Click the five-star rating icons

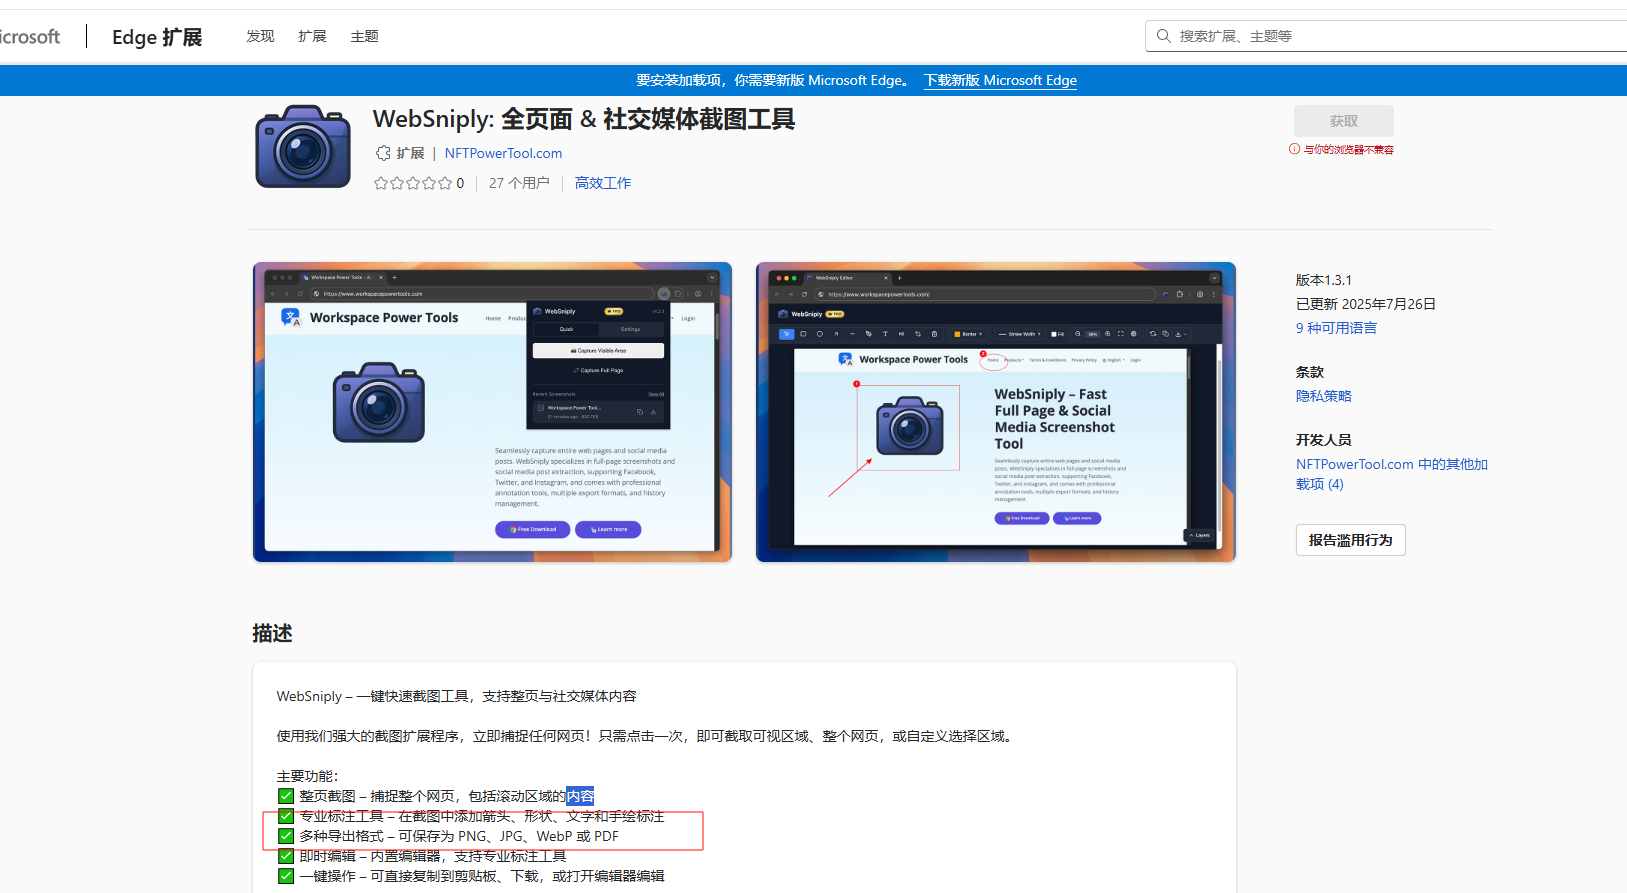[x=412, y=183]
